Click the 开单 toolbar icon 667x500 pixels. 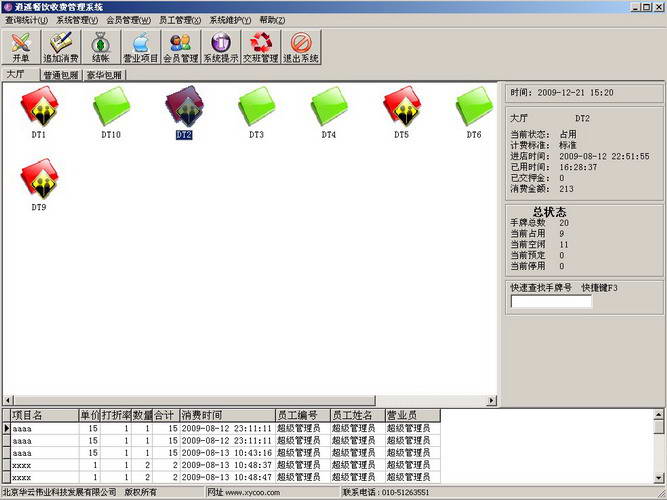click(x=21, y=47)
